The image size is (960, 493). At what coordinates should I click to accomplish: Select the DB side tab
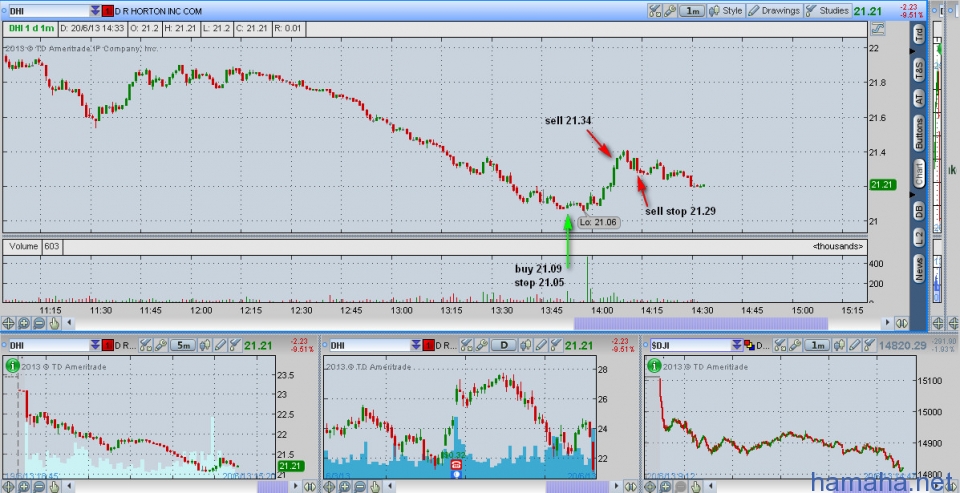[x=919, y=211]
